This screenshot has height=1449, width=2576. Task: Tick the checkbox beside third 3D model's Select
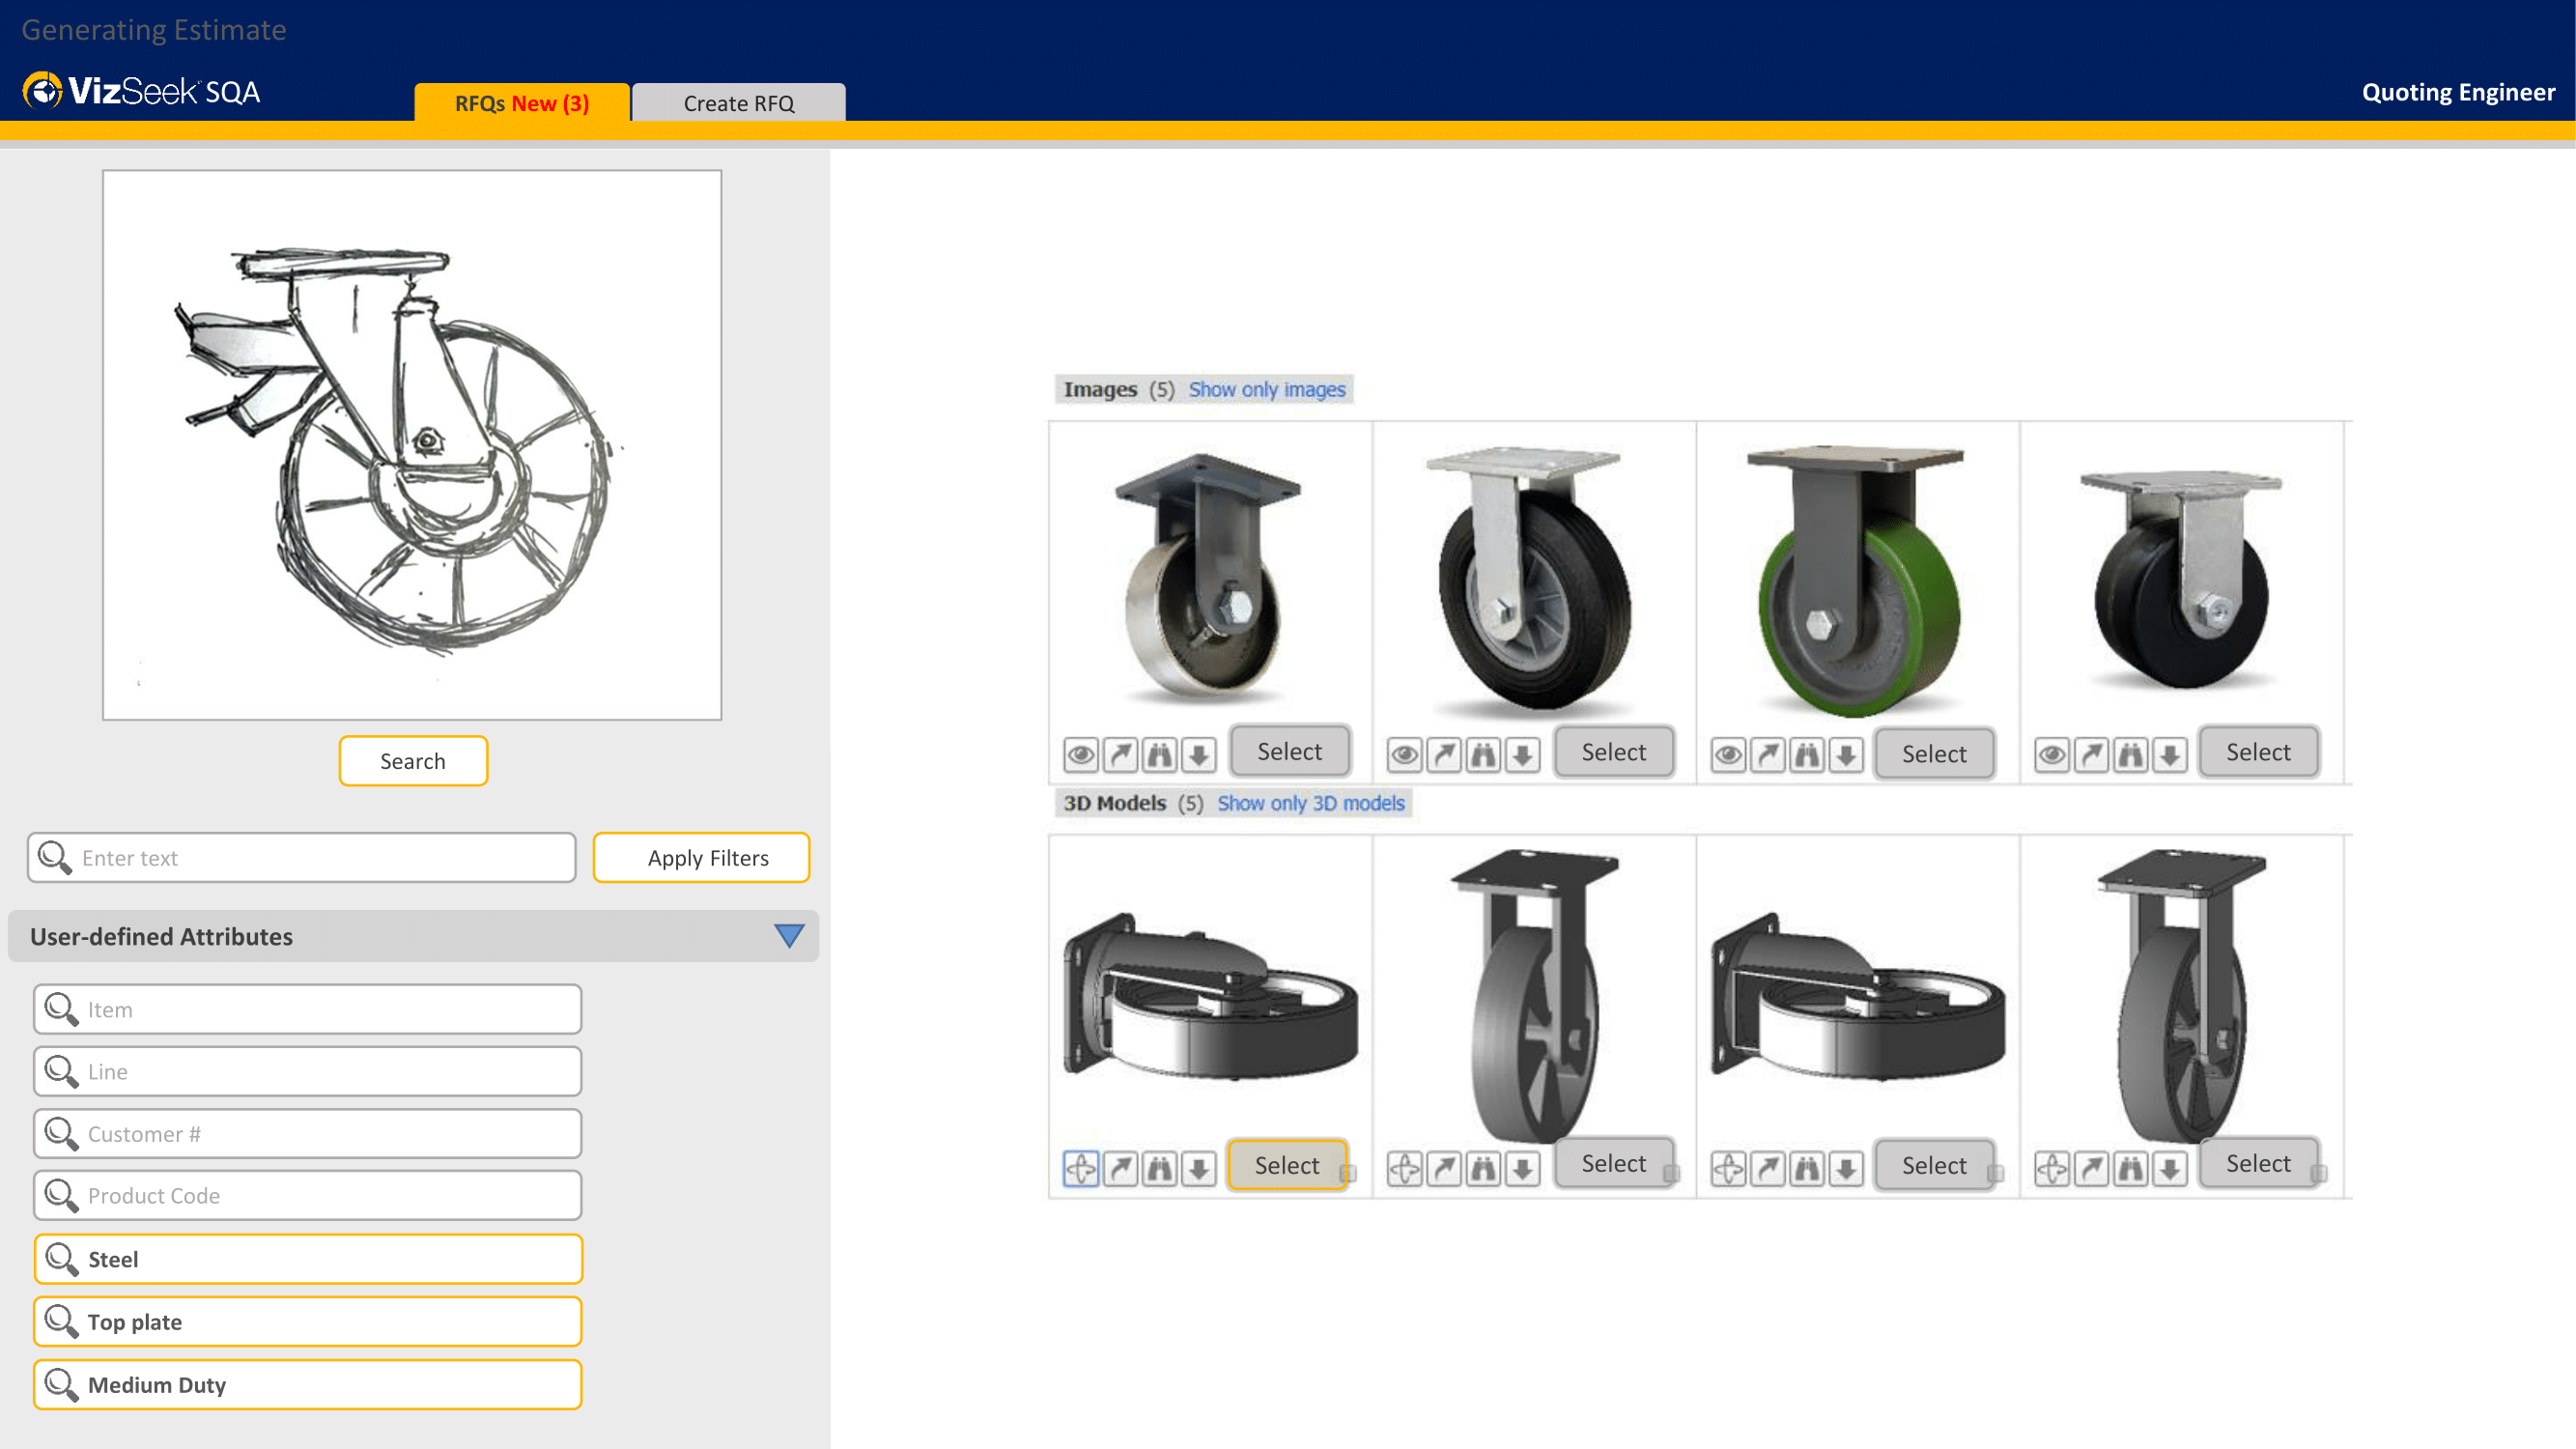coord(1995,1173)
